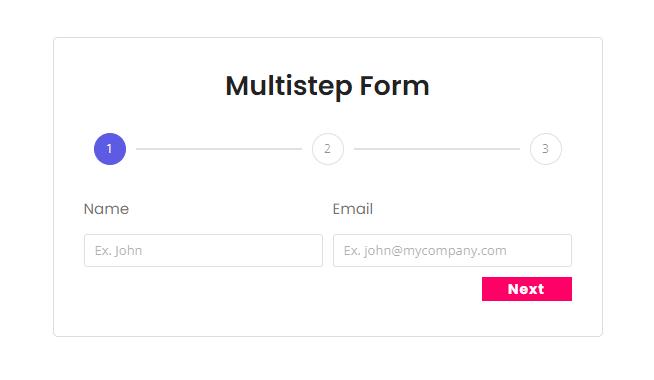Screen dimensions: 654x380
Task: Select the word Form in the title
Action: point(394,86)
